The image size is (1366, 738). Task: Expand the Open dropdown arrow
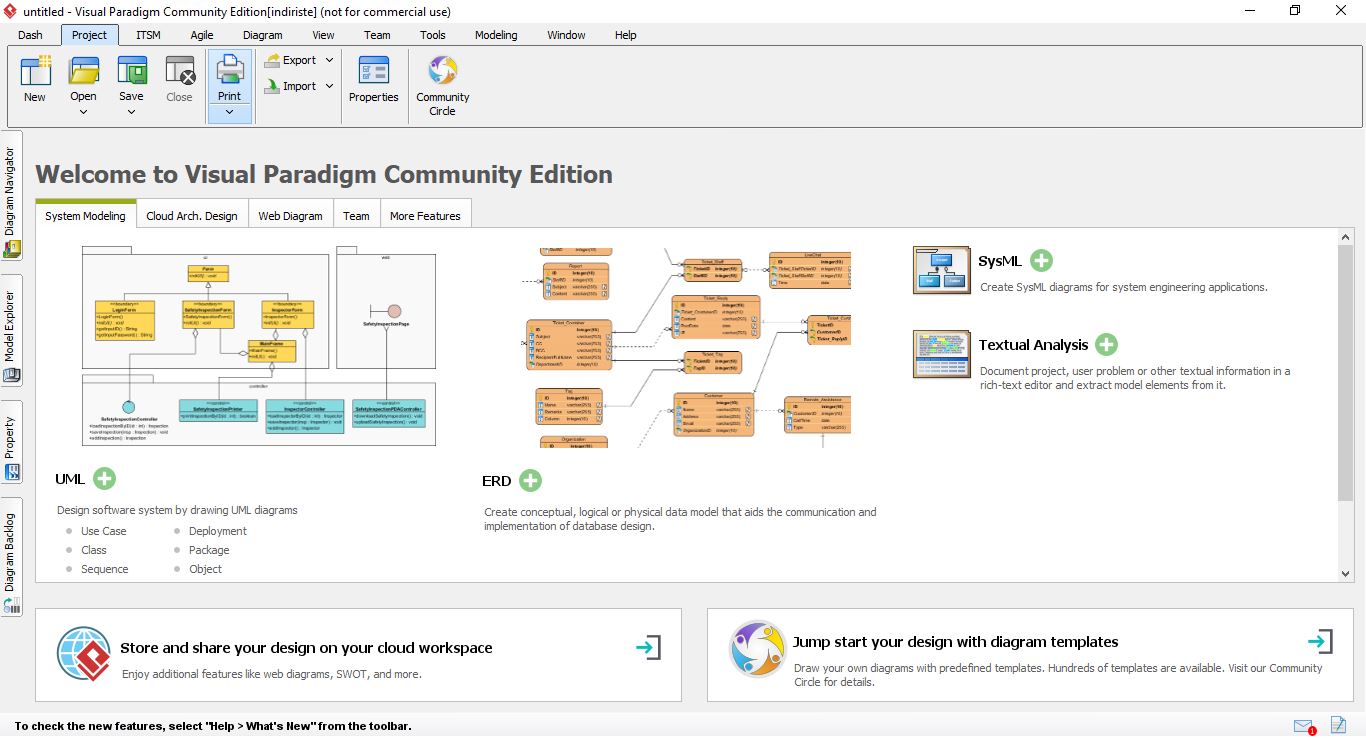[83, 112]
